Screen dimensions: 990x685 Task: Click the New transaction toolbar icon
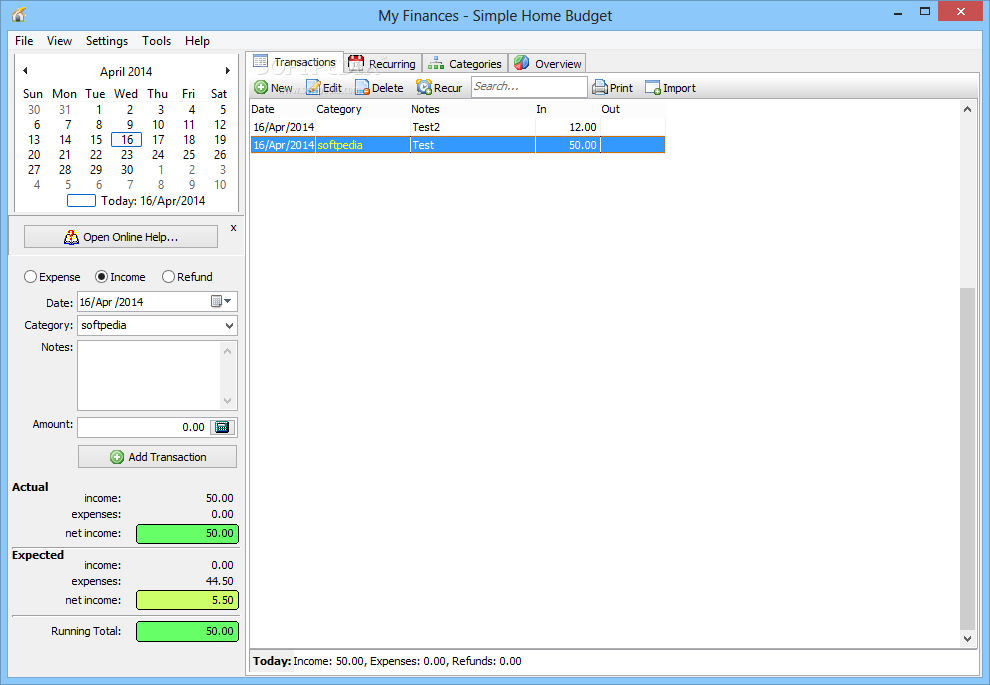point(261,87)
